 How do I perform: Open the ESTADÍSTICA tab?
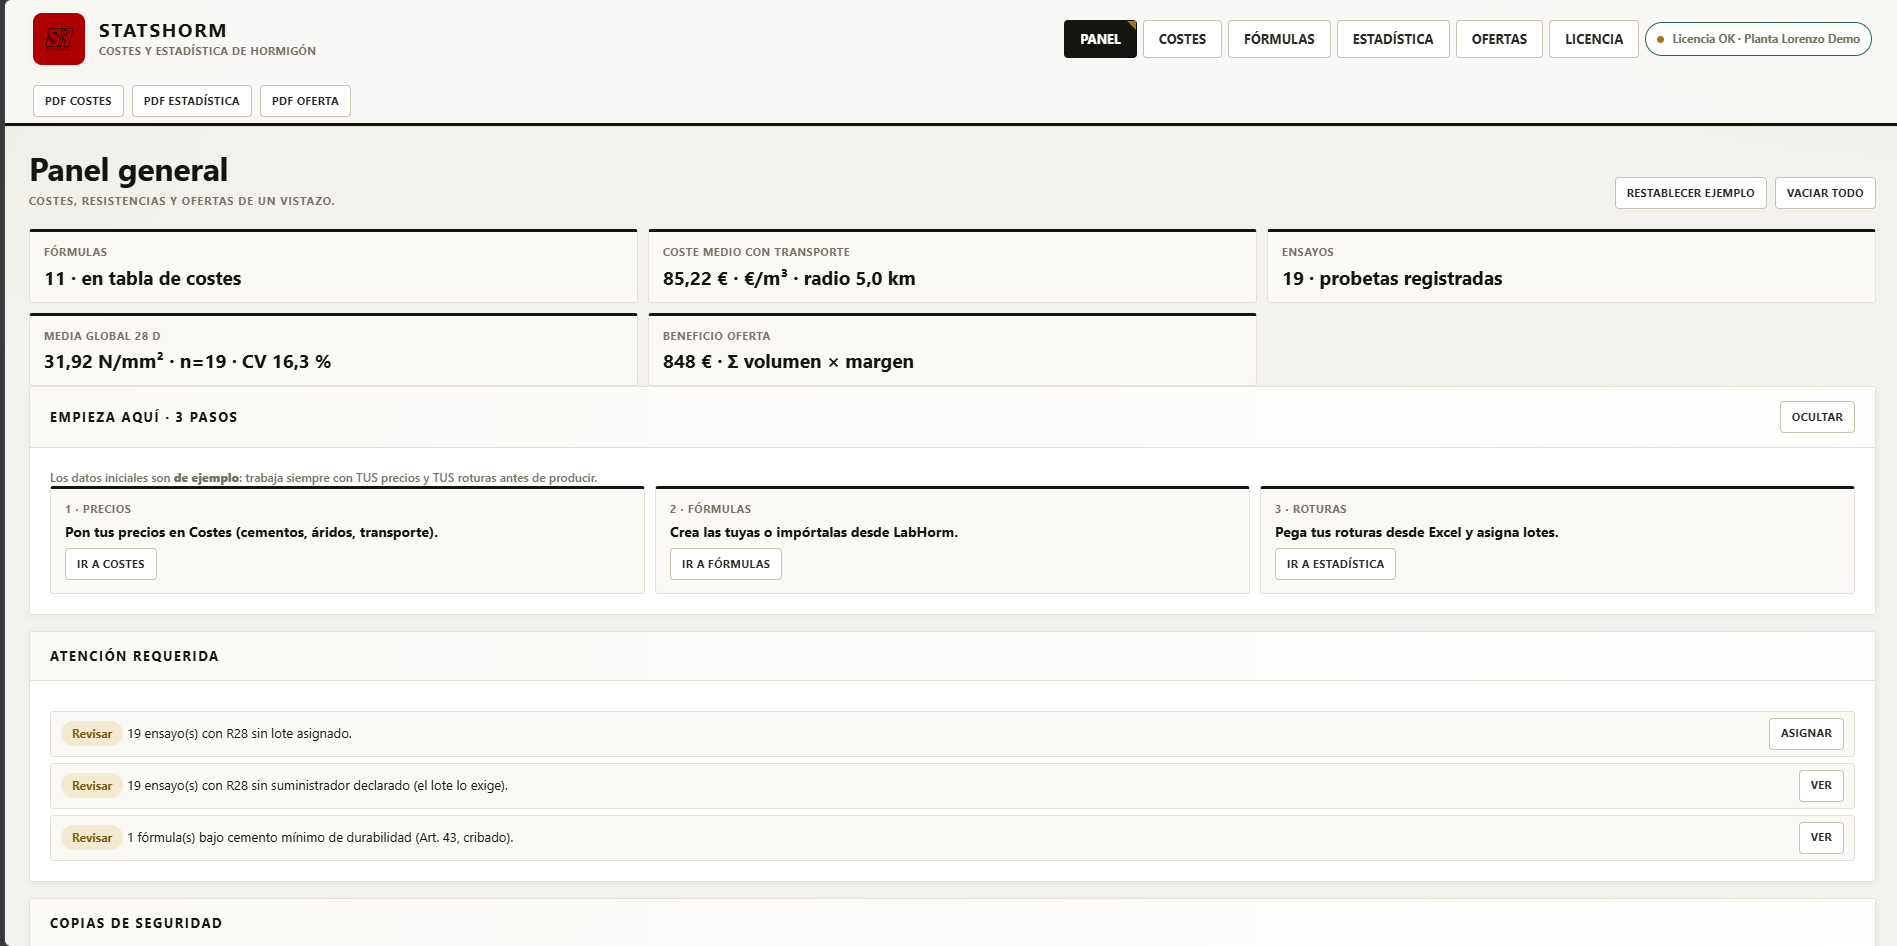(1393, 39)
